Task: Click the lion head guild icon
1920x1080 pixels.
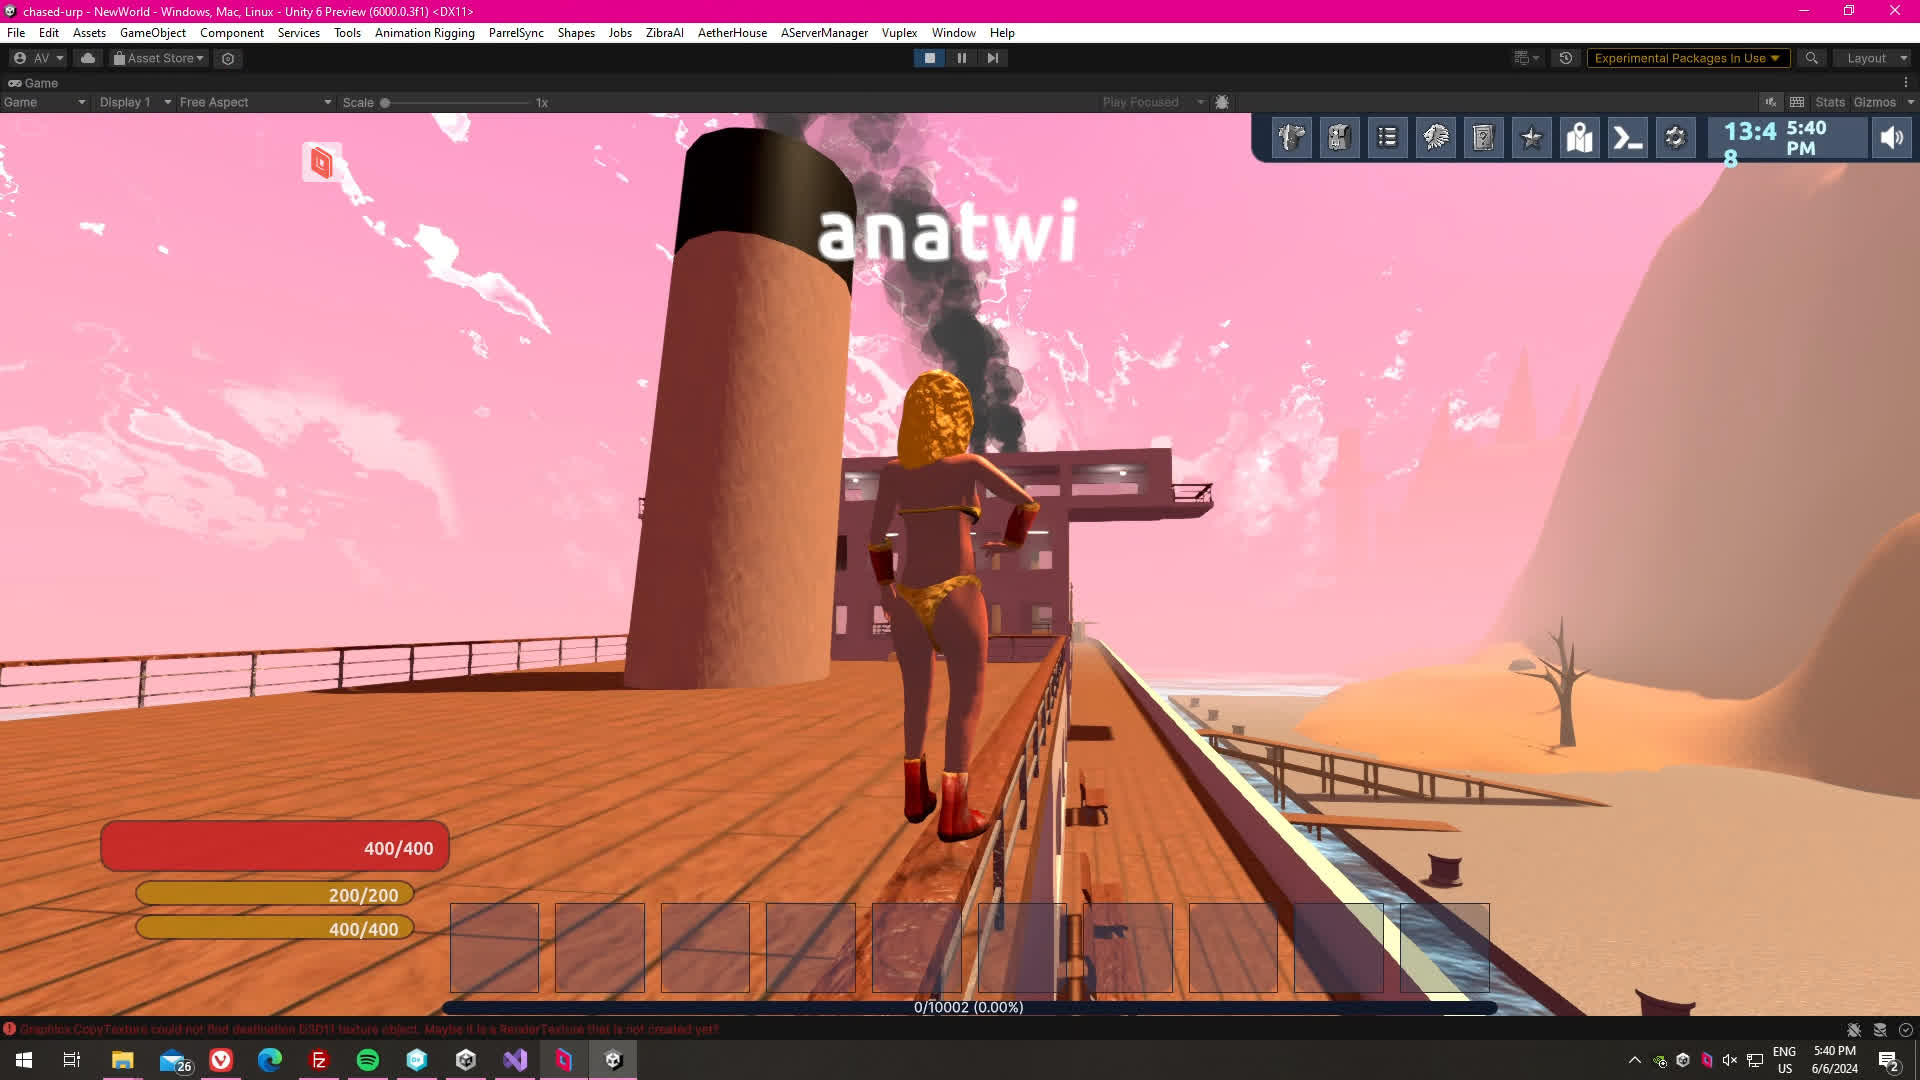Action: (1435, 137)
